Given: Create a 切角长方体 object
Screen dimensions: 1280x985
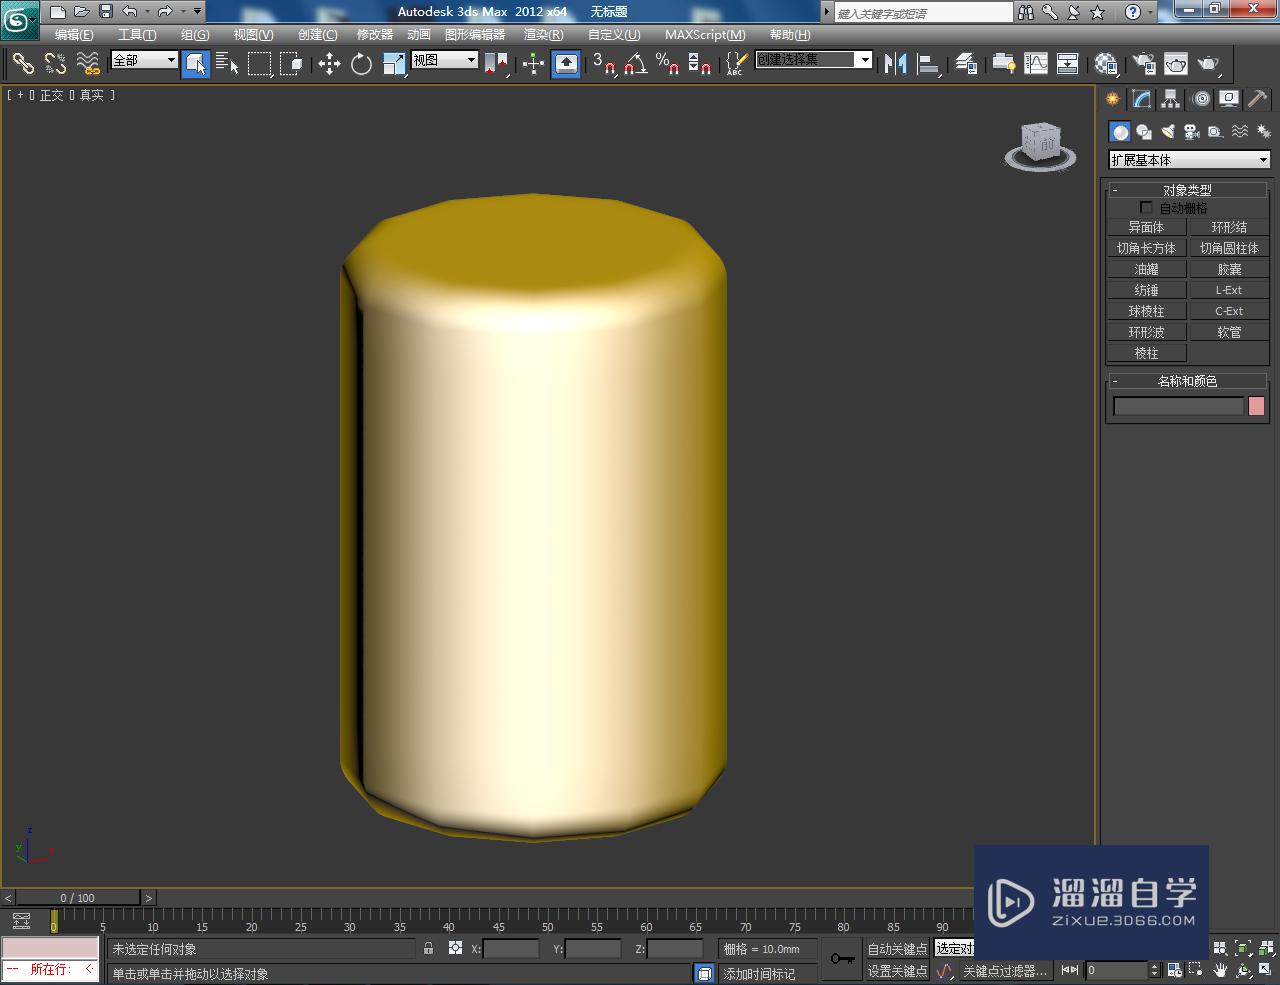Looking at the screenshot, I should point(1146,248).
